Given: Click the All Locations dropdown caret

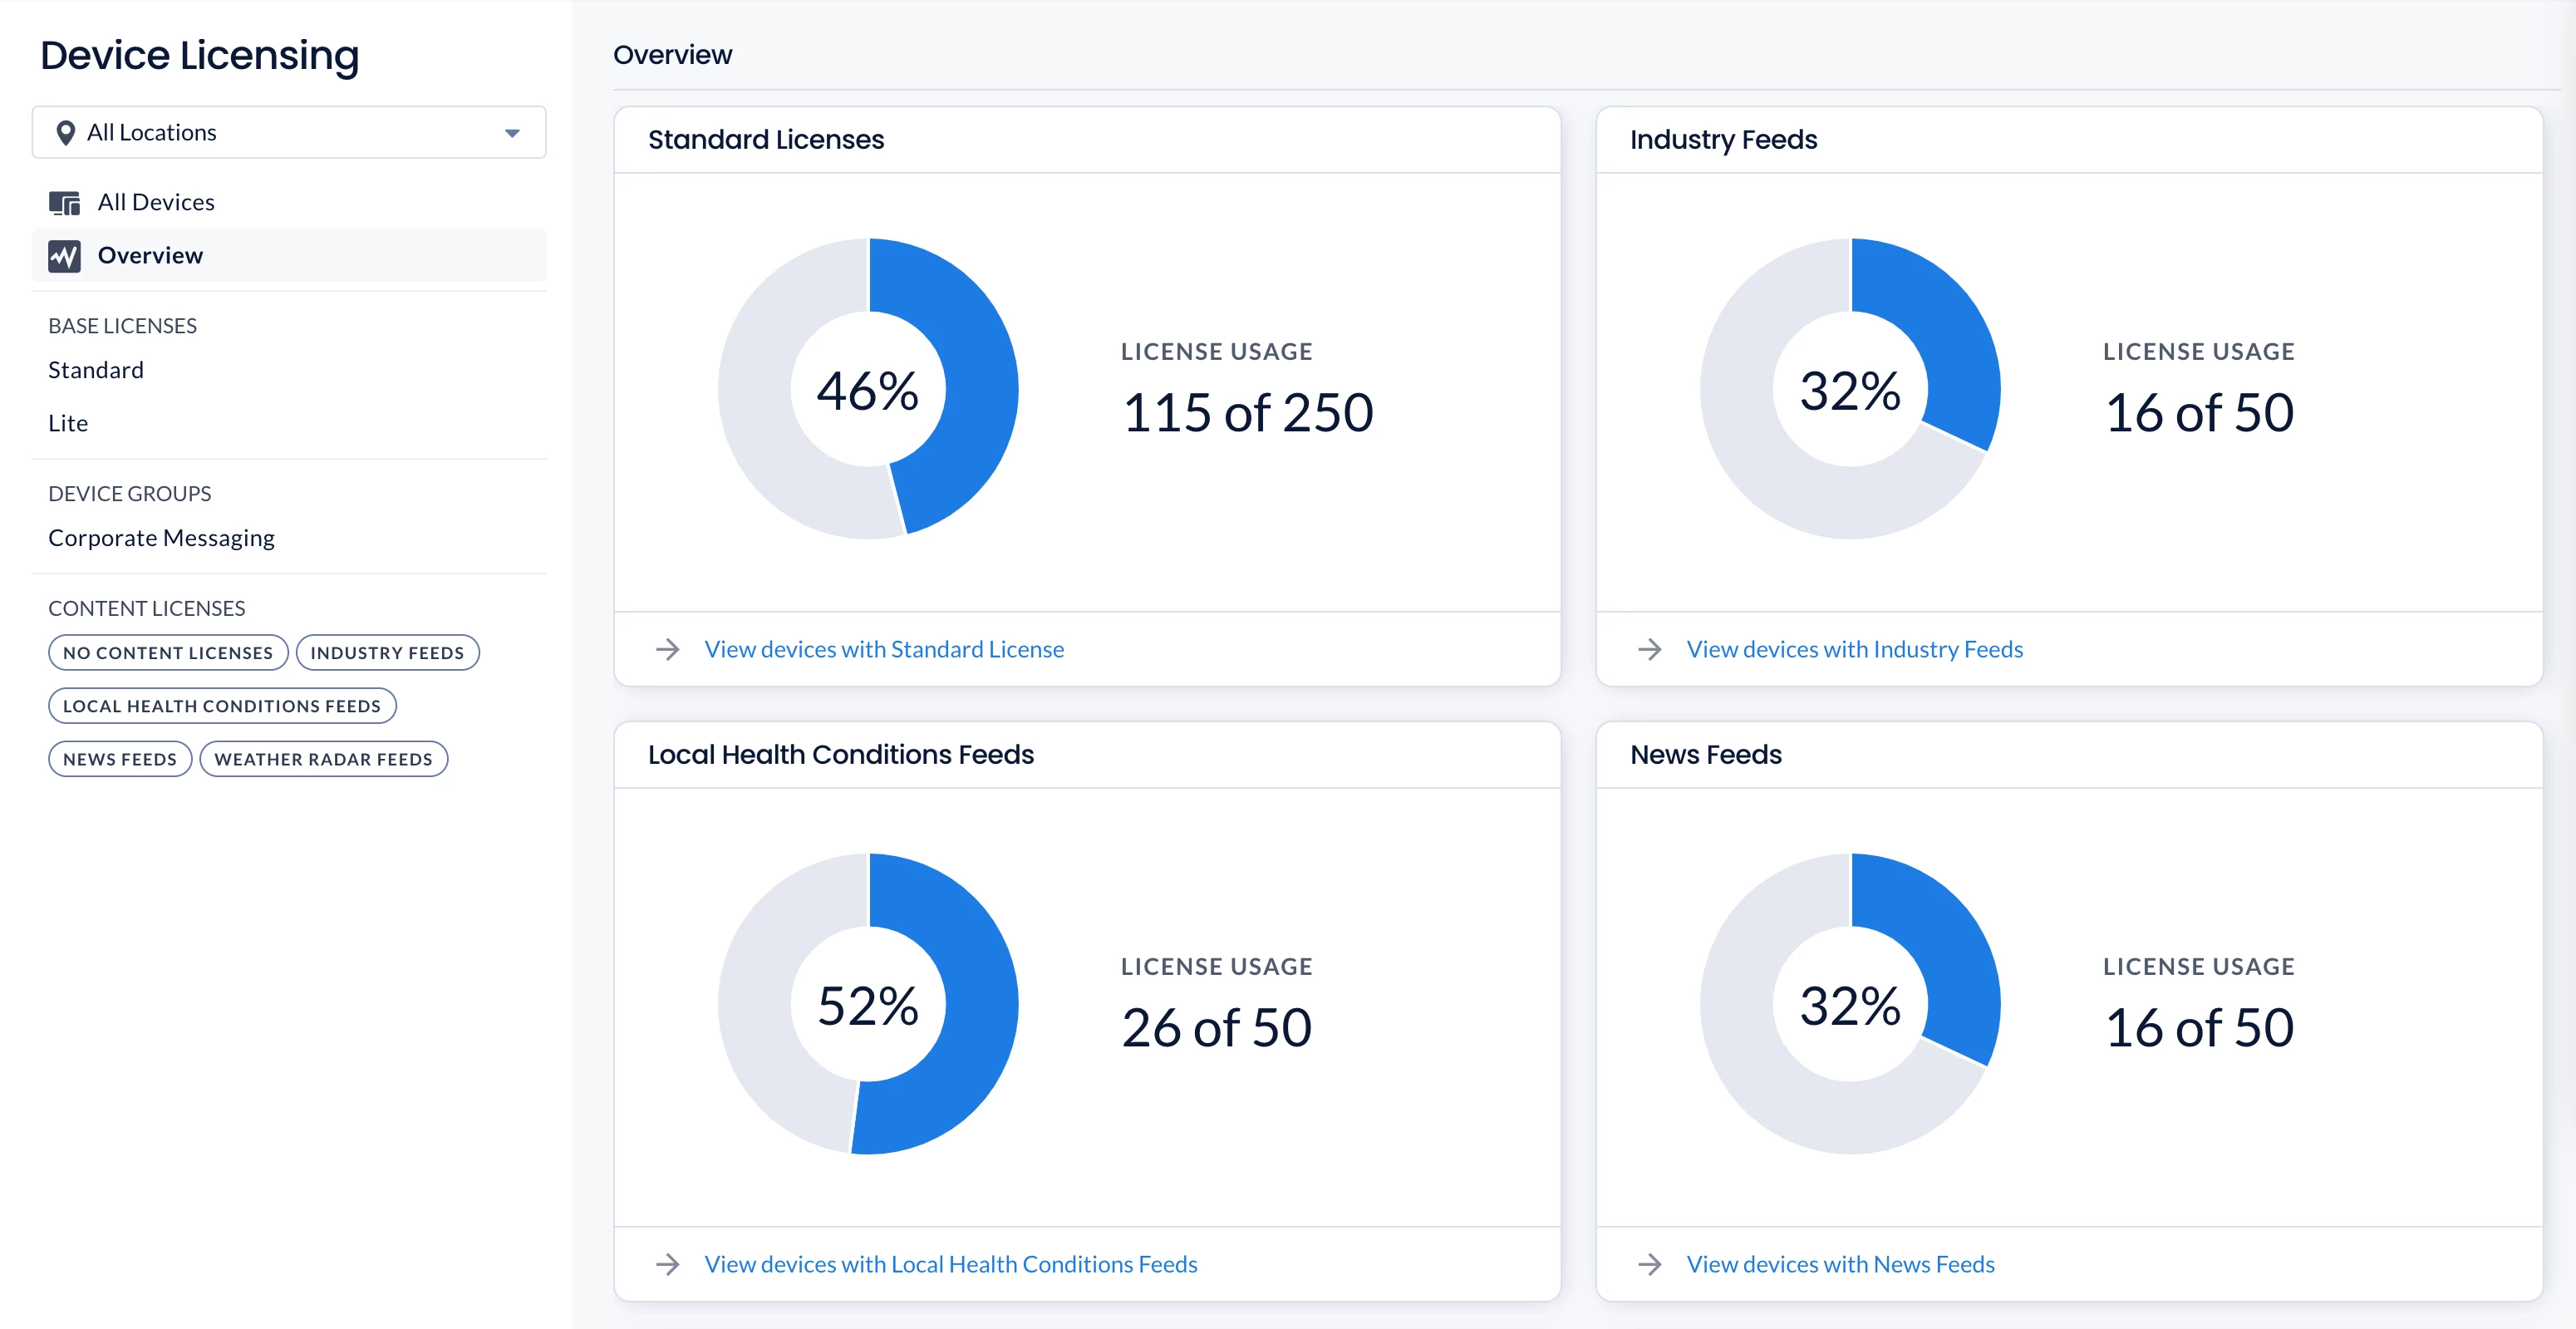Looking at the screenshot, I should [x=512, y=133].
